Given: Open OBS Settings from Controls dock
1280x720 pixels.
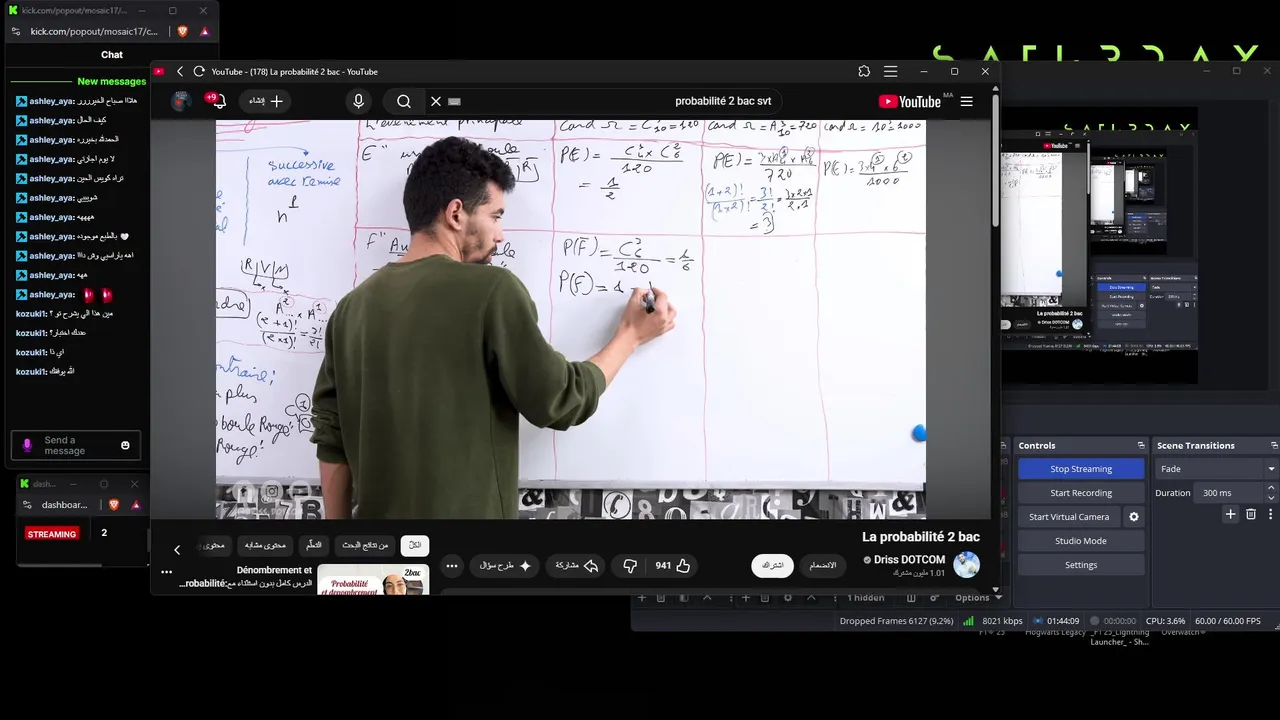Looking at the screenshot, I should 1081,565.
